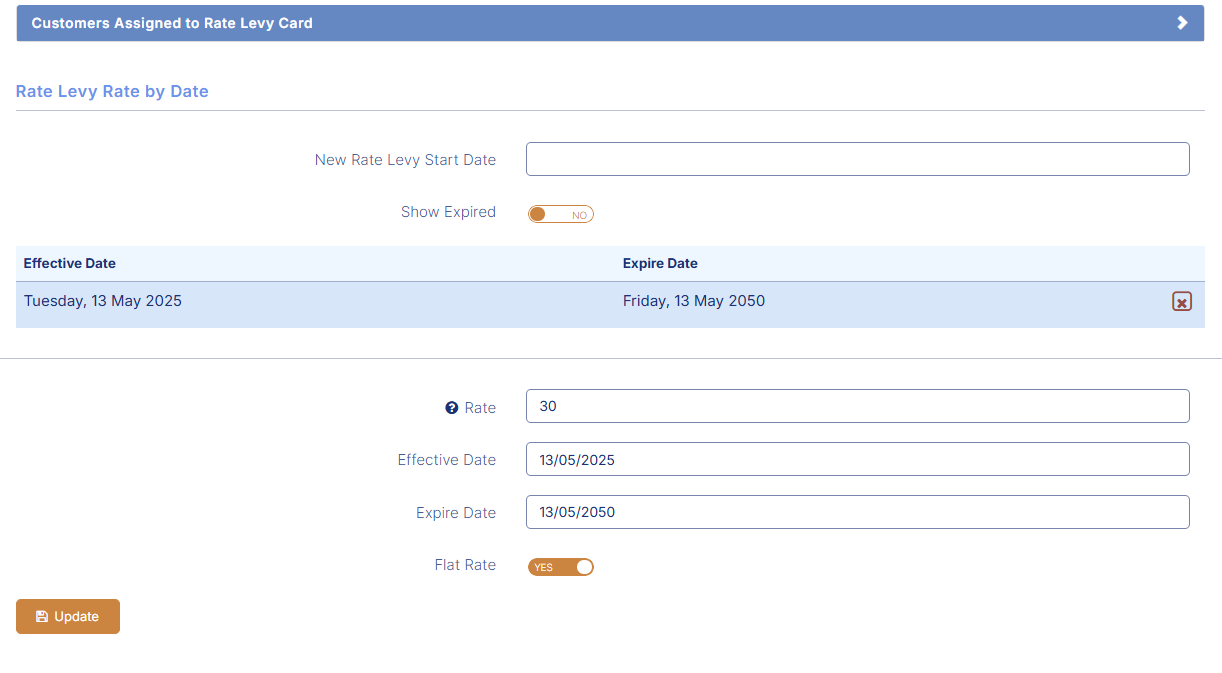Click the Expire Date column header
Viewport: 1222px width, 673px height.
click(660, 264)
